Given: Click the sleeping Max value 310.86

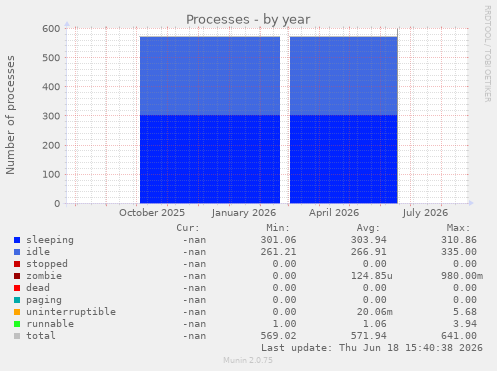Looking at the screenshot, I should click(x=459, y=240).
